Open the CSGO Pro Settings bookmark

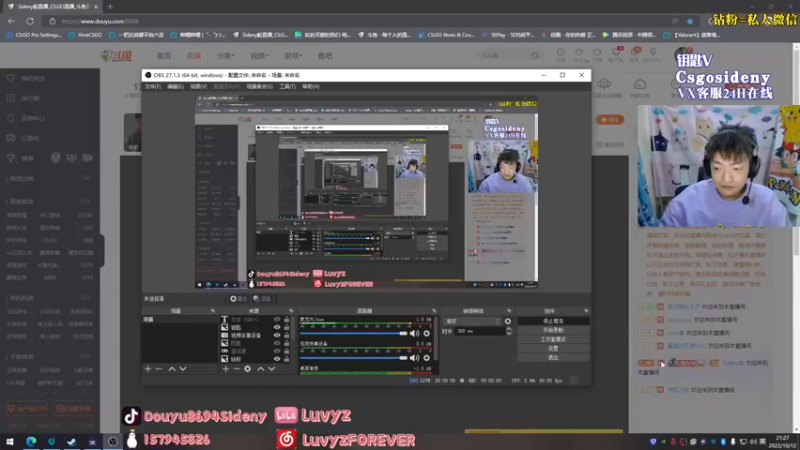click(x=34, y=35)
